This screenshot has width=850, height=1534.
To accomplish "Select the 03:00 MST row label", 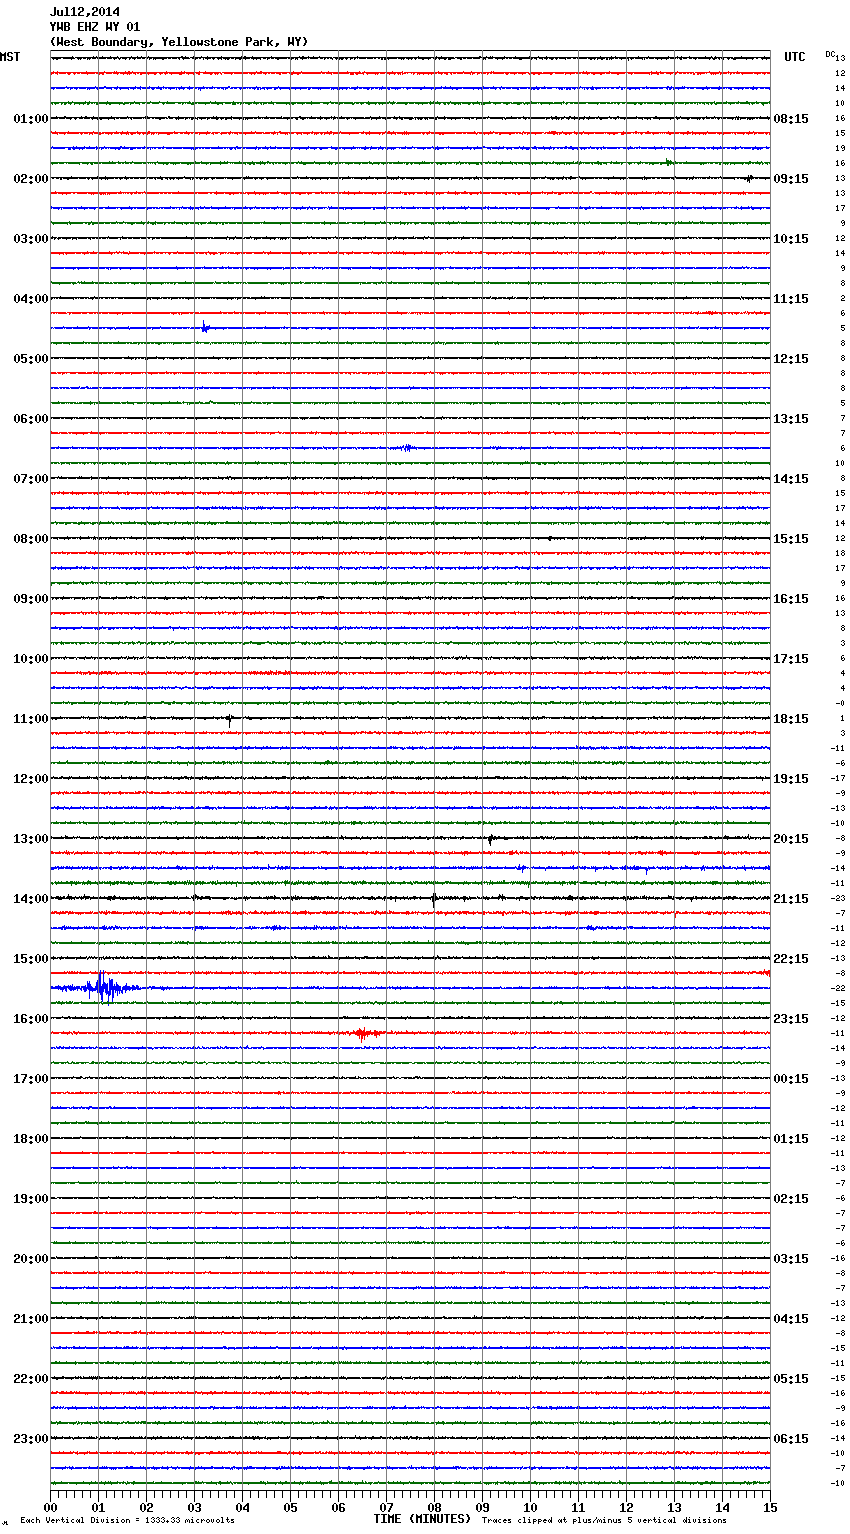I will [x=31, y=239].
